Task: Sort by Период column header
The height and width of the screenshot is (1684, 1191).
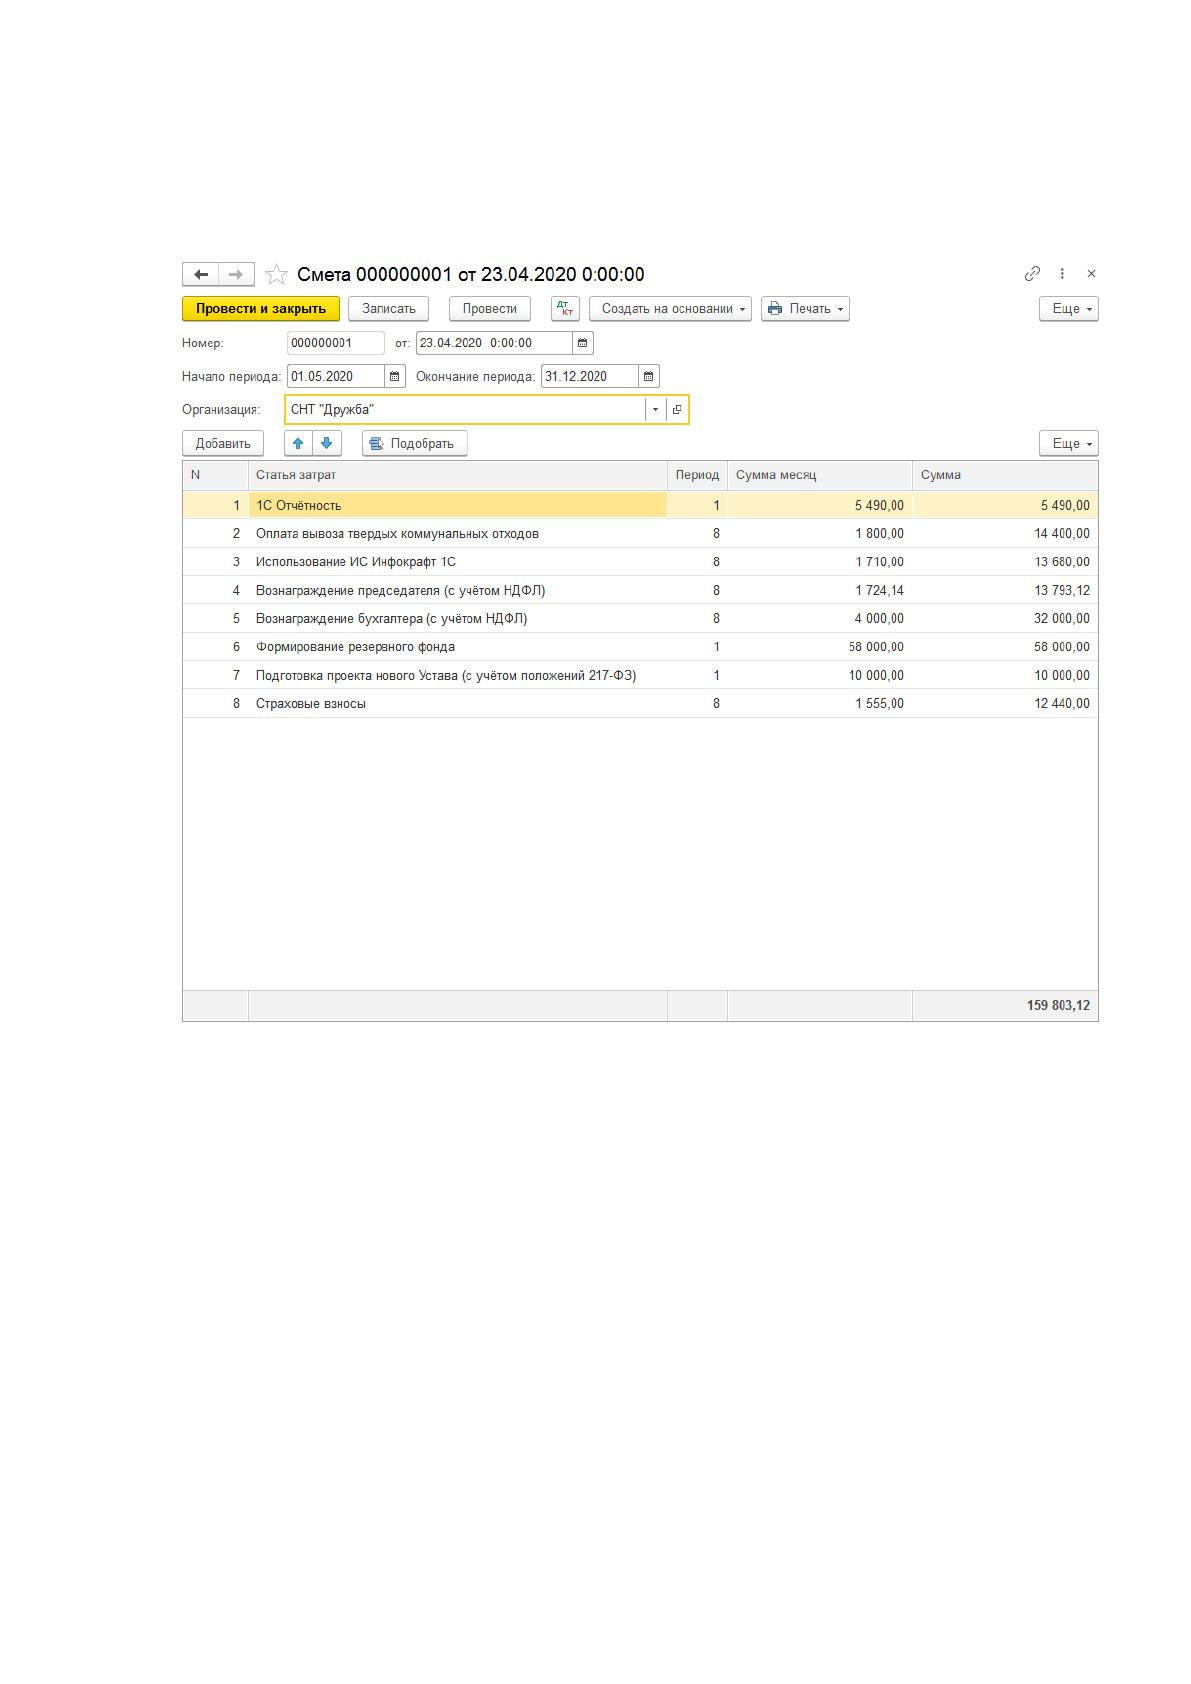Action: [x=697, y=475]
